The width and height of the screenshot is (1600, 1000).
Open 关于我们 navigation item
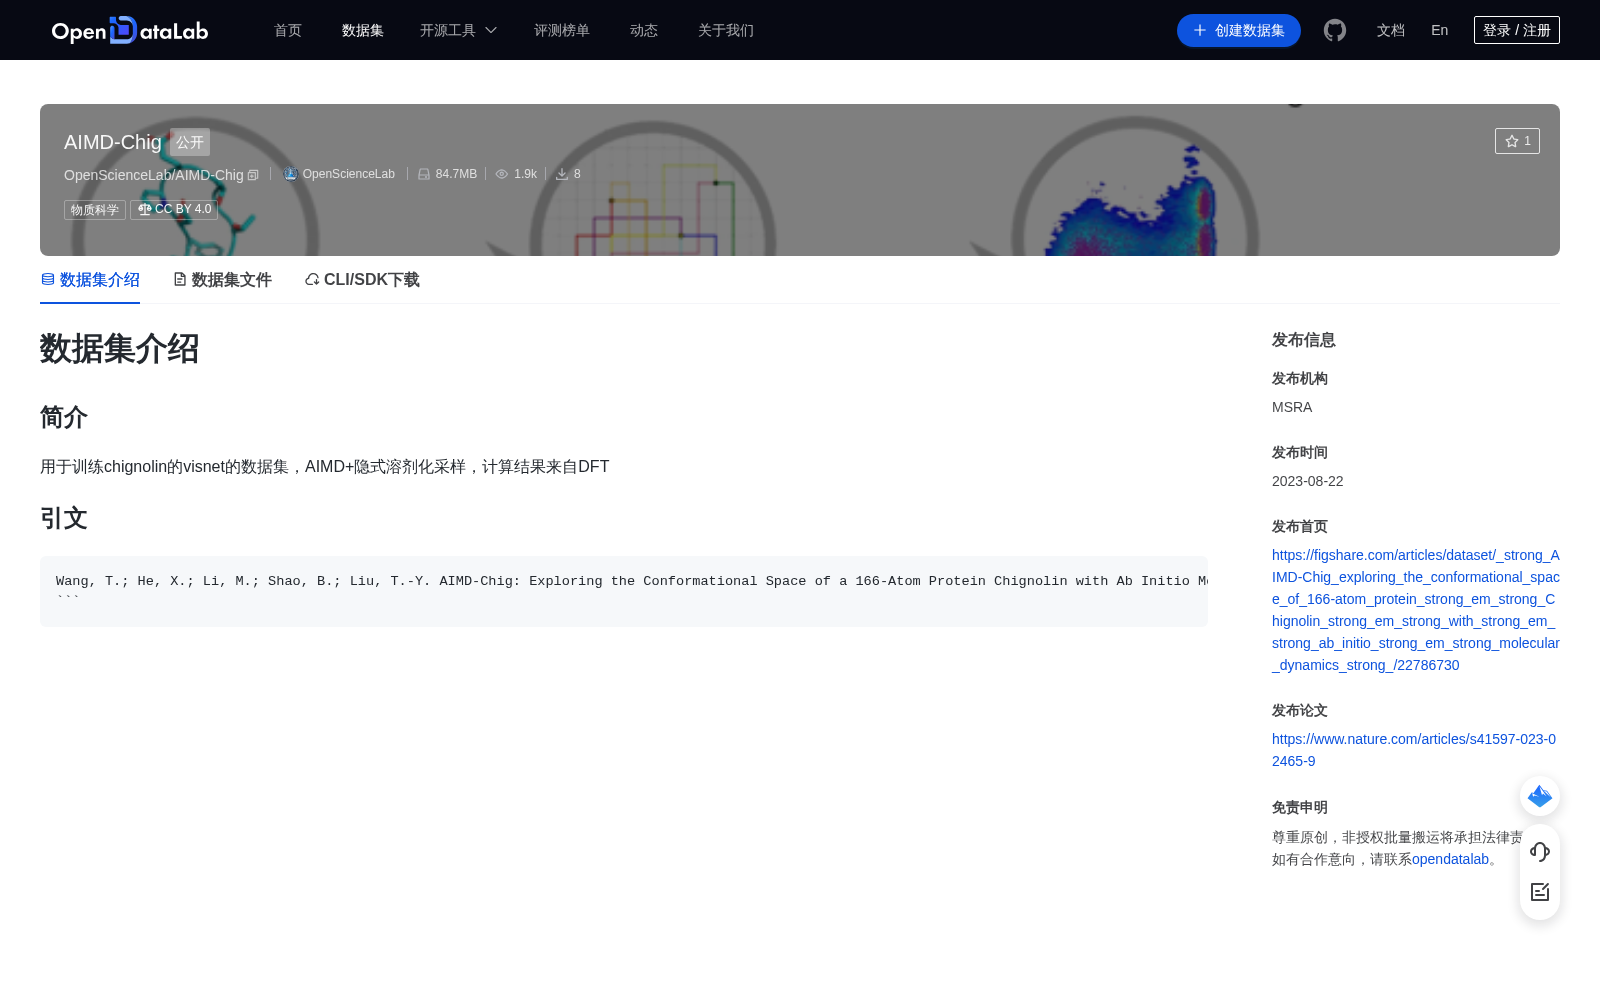pos(726,30)
